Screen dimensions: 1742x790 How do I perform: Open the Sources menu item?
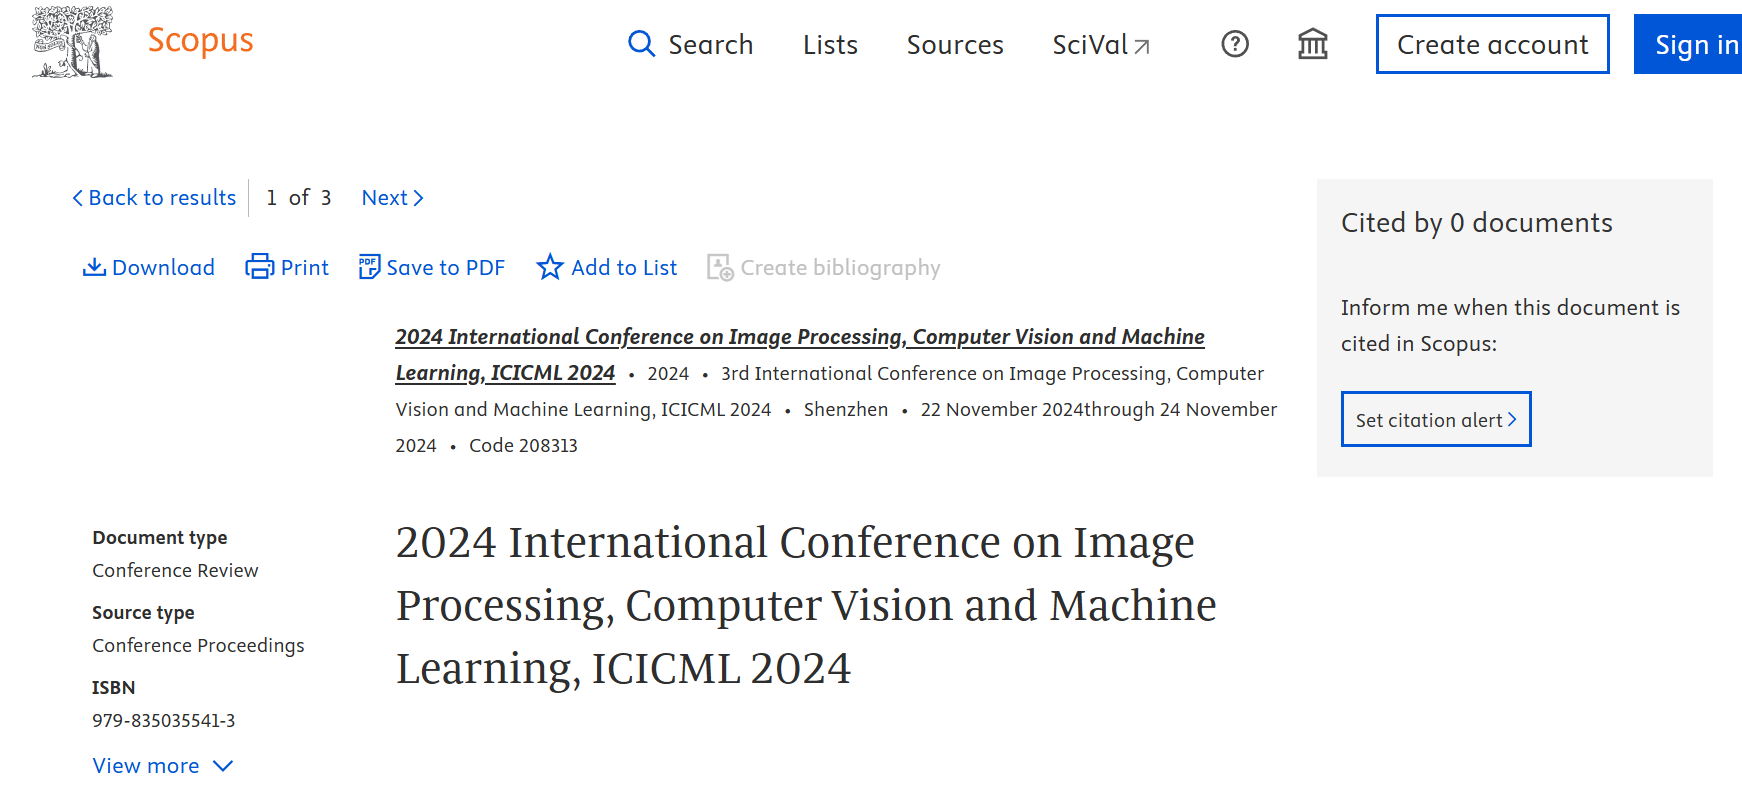click(955, 45)
